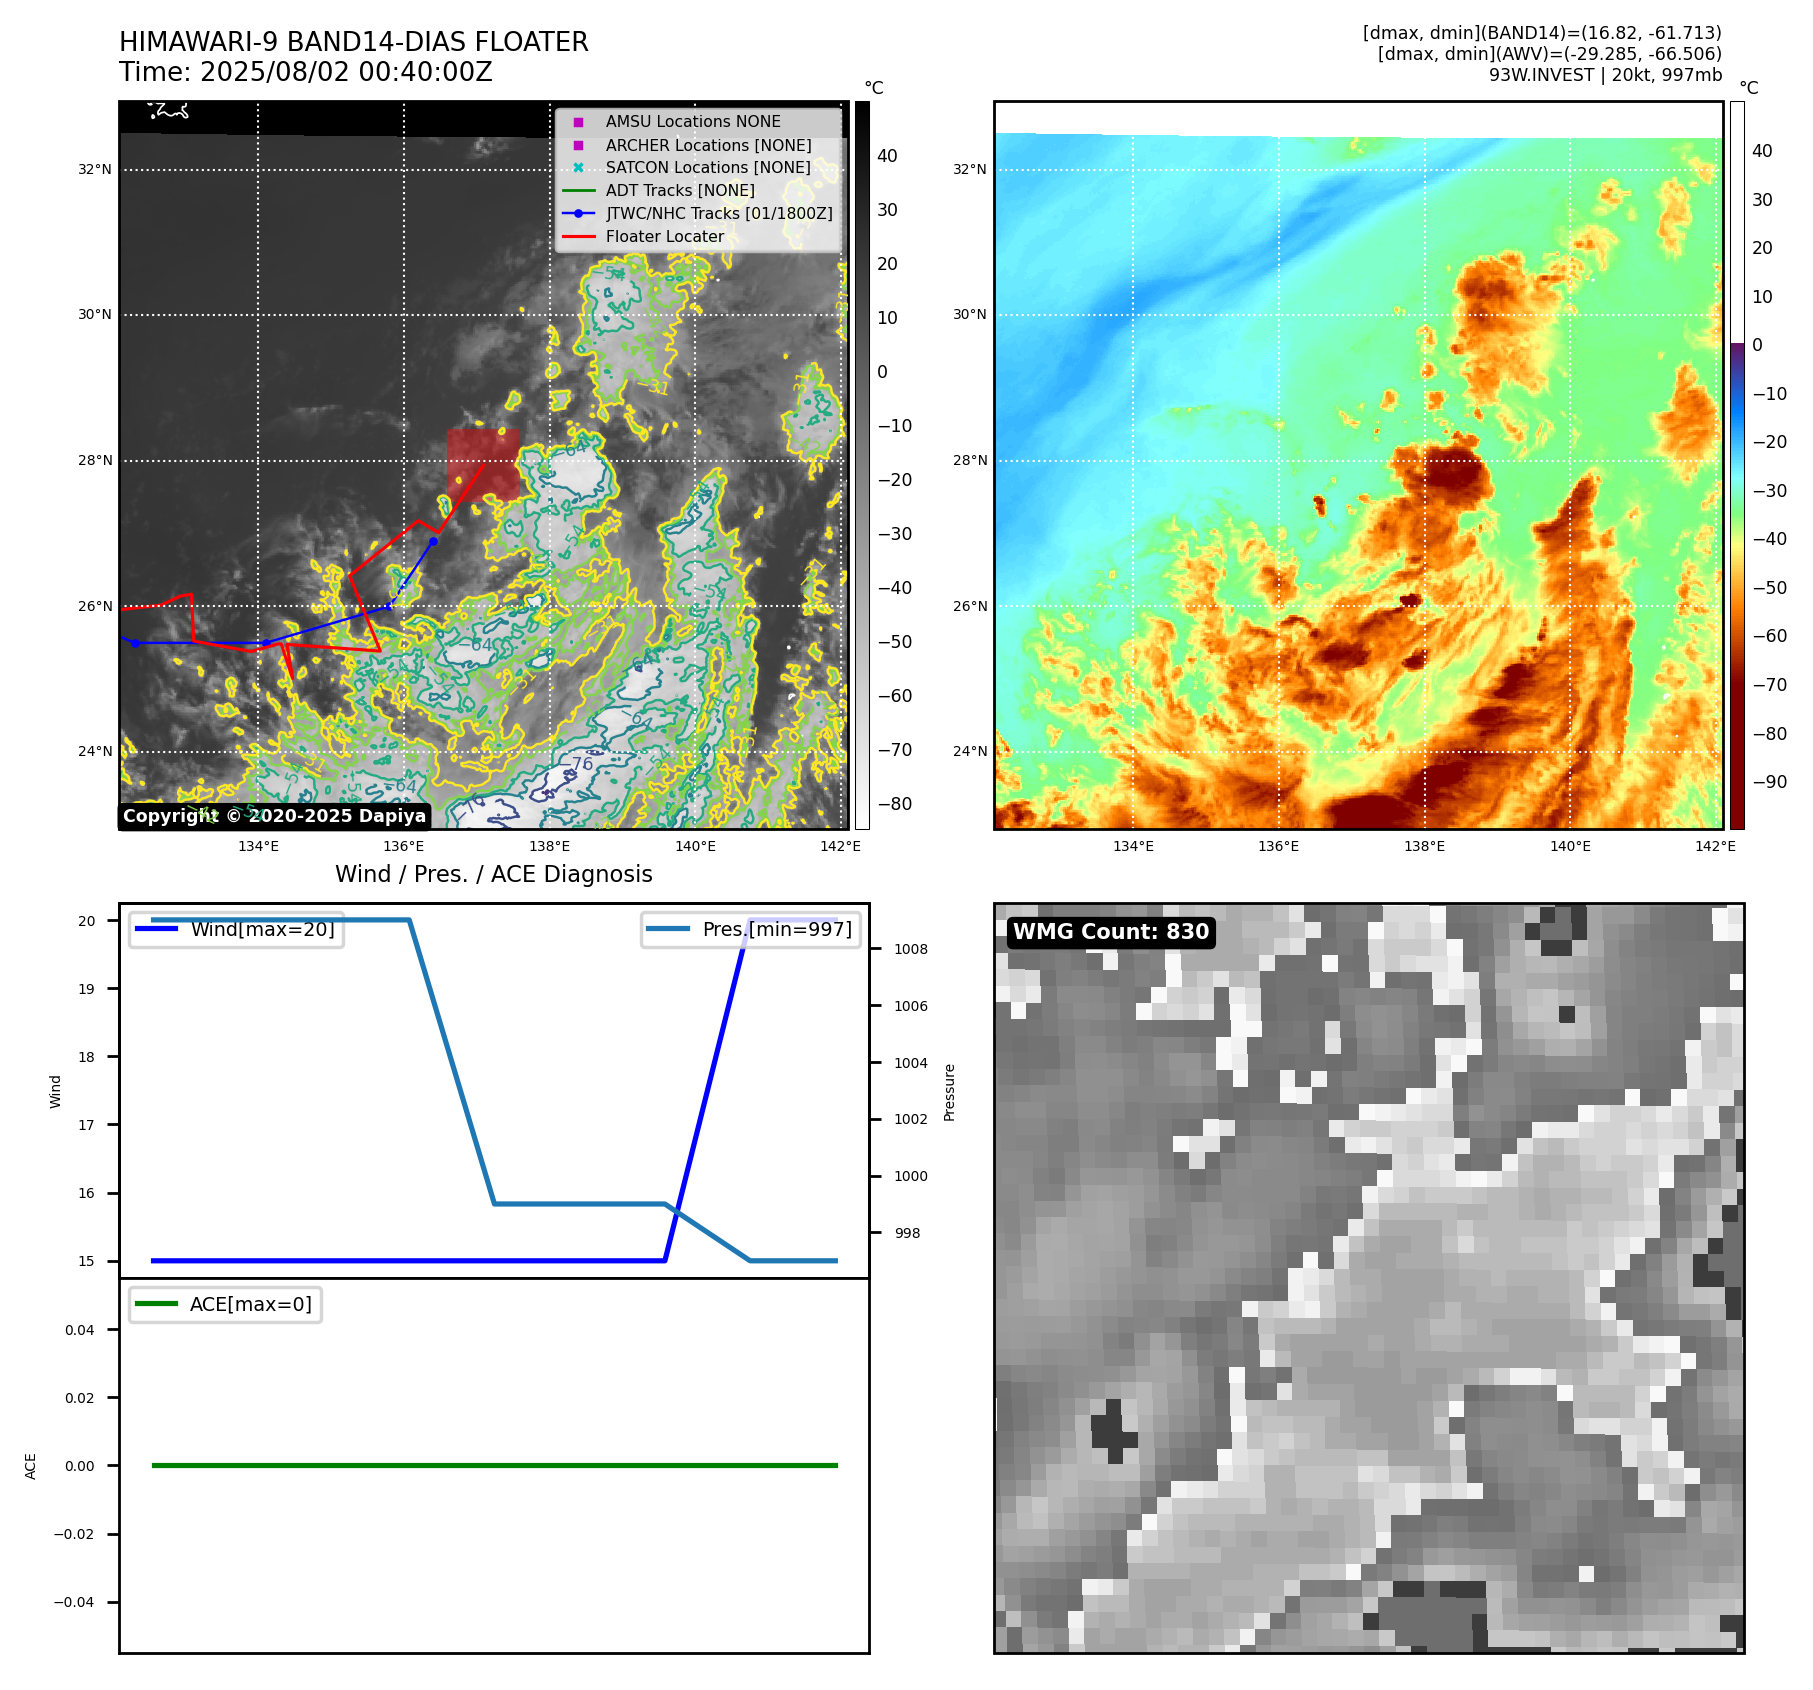1813x1690 pixels.
Task: Click the red shaded floater box on map
Action: (484, 465)
